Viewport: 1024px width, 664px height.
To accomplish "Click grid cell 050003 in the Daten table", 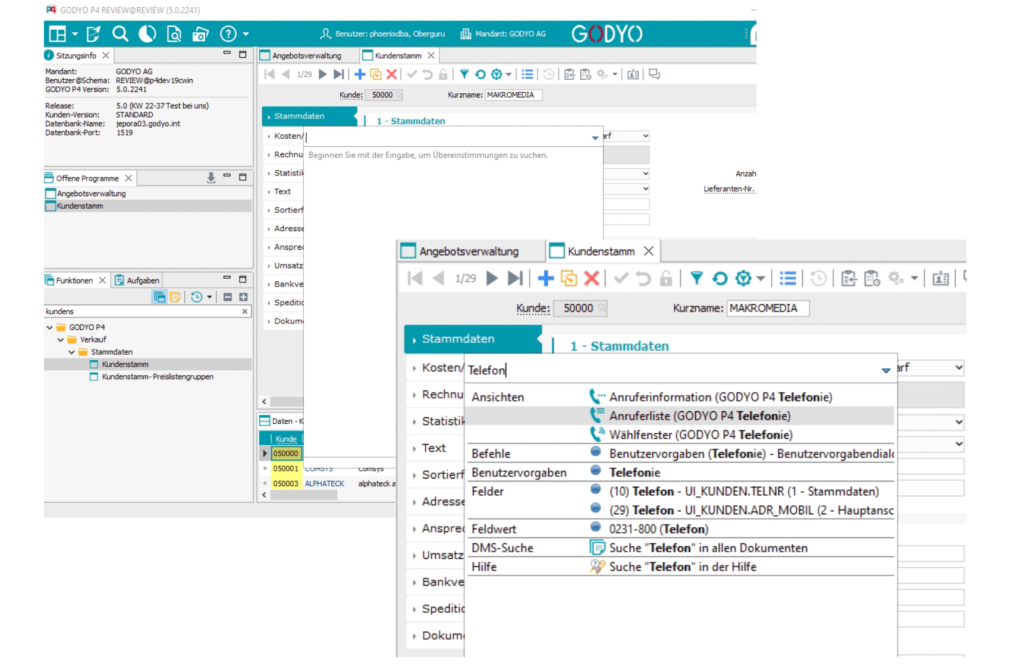I will (285, 484).
